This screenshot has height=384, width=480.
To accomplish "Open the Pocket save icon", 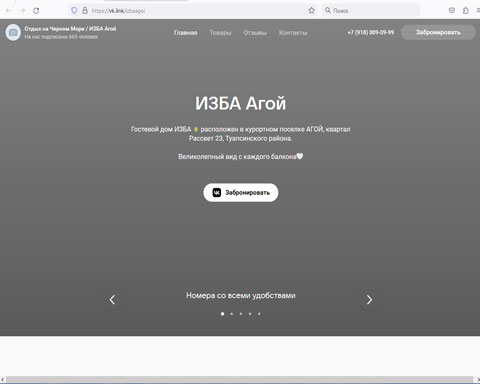I will coord(452,10).
